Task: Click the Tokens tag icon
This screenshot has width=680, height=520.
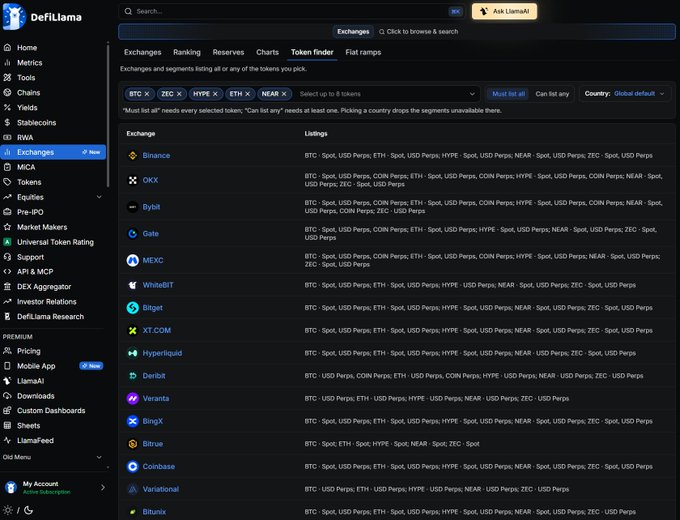Action: click(x=7, y=182)
